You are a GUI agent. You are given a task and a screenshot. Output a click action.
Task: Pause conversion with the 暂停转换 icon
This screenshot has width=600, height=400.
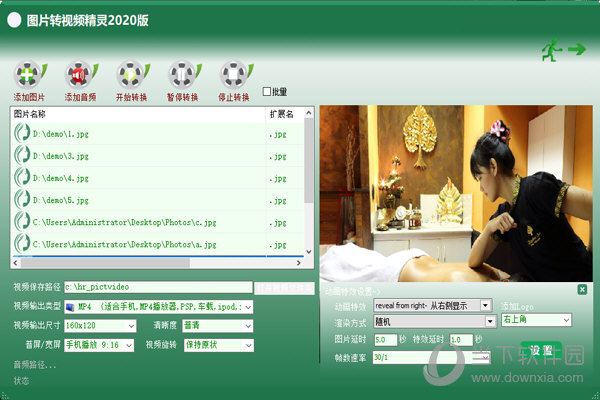click(183, 75)
